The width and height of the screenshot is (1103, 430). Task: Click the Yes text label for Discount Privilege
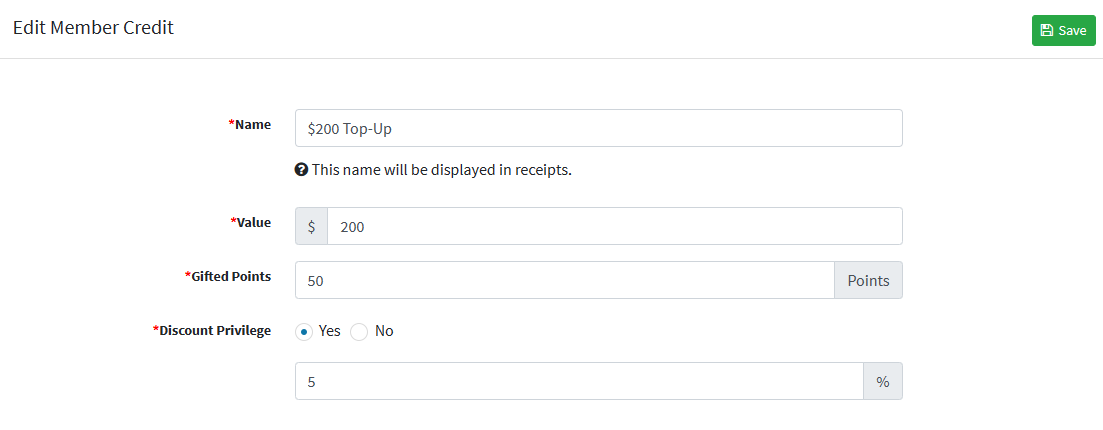tap(329, 331)
